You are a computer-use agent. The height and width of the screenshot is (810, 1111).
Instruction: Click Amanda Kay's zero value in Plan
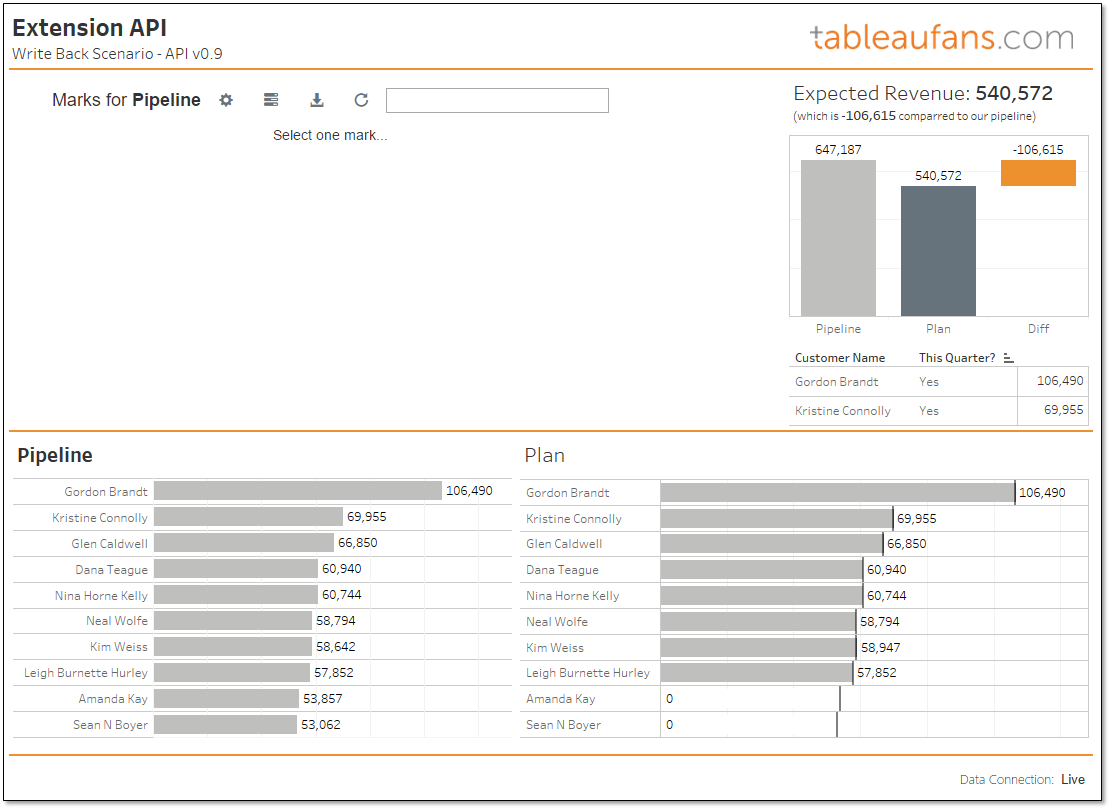tap(668, 698)
